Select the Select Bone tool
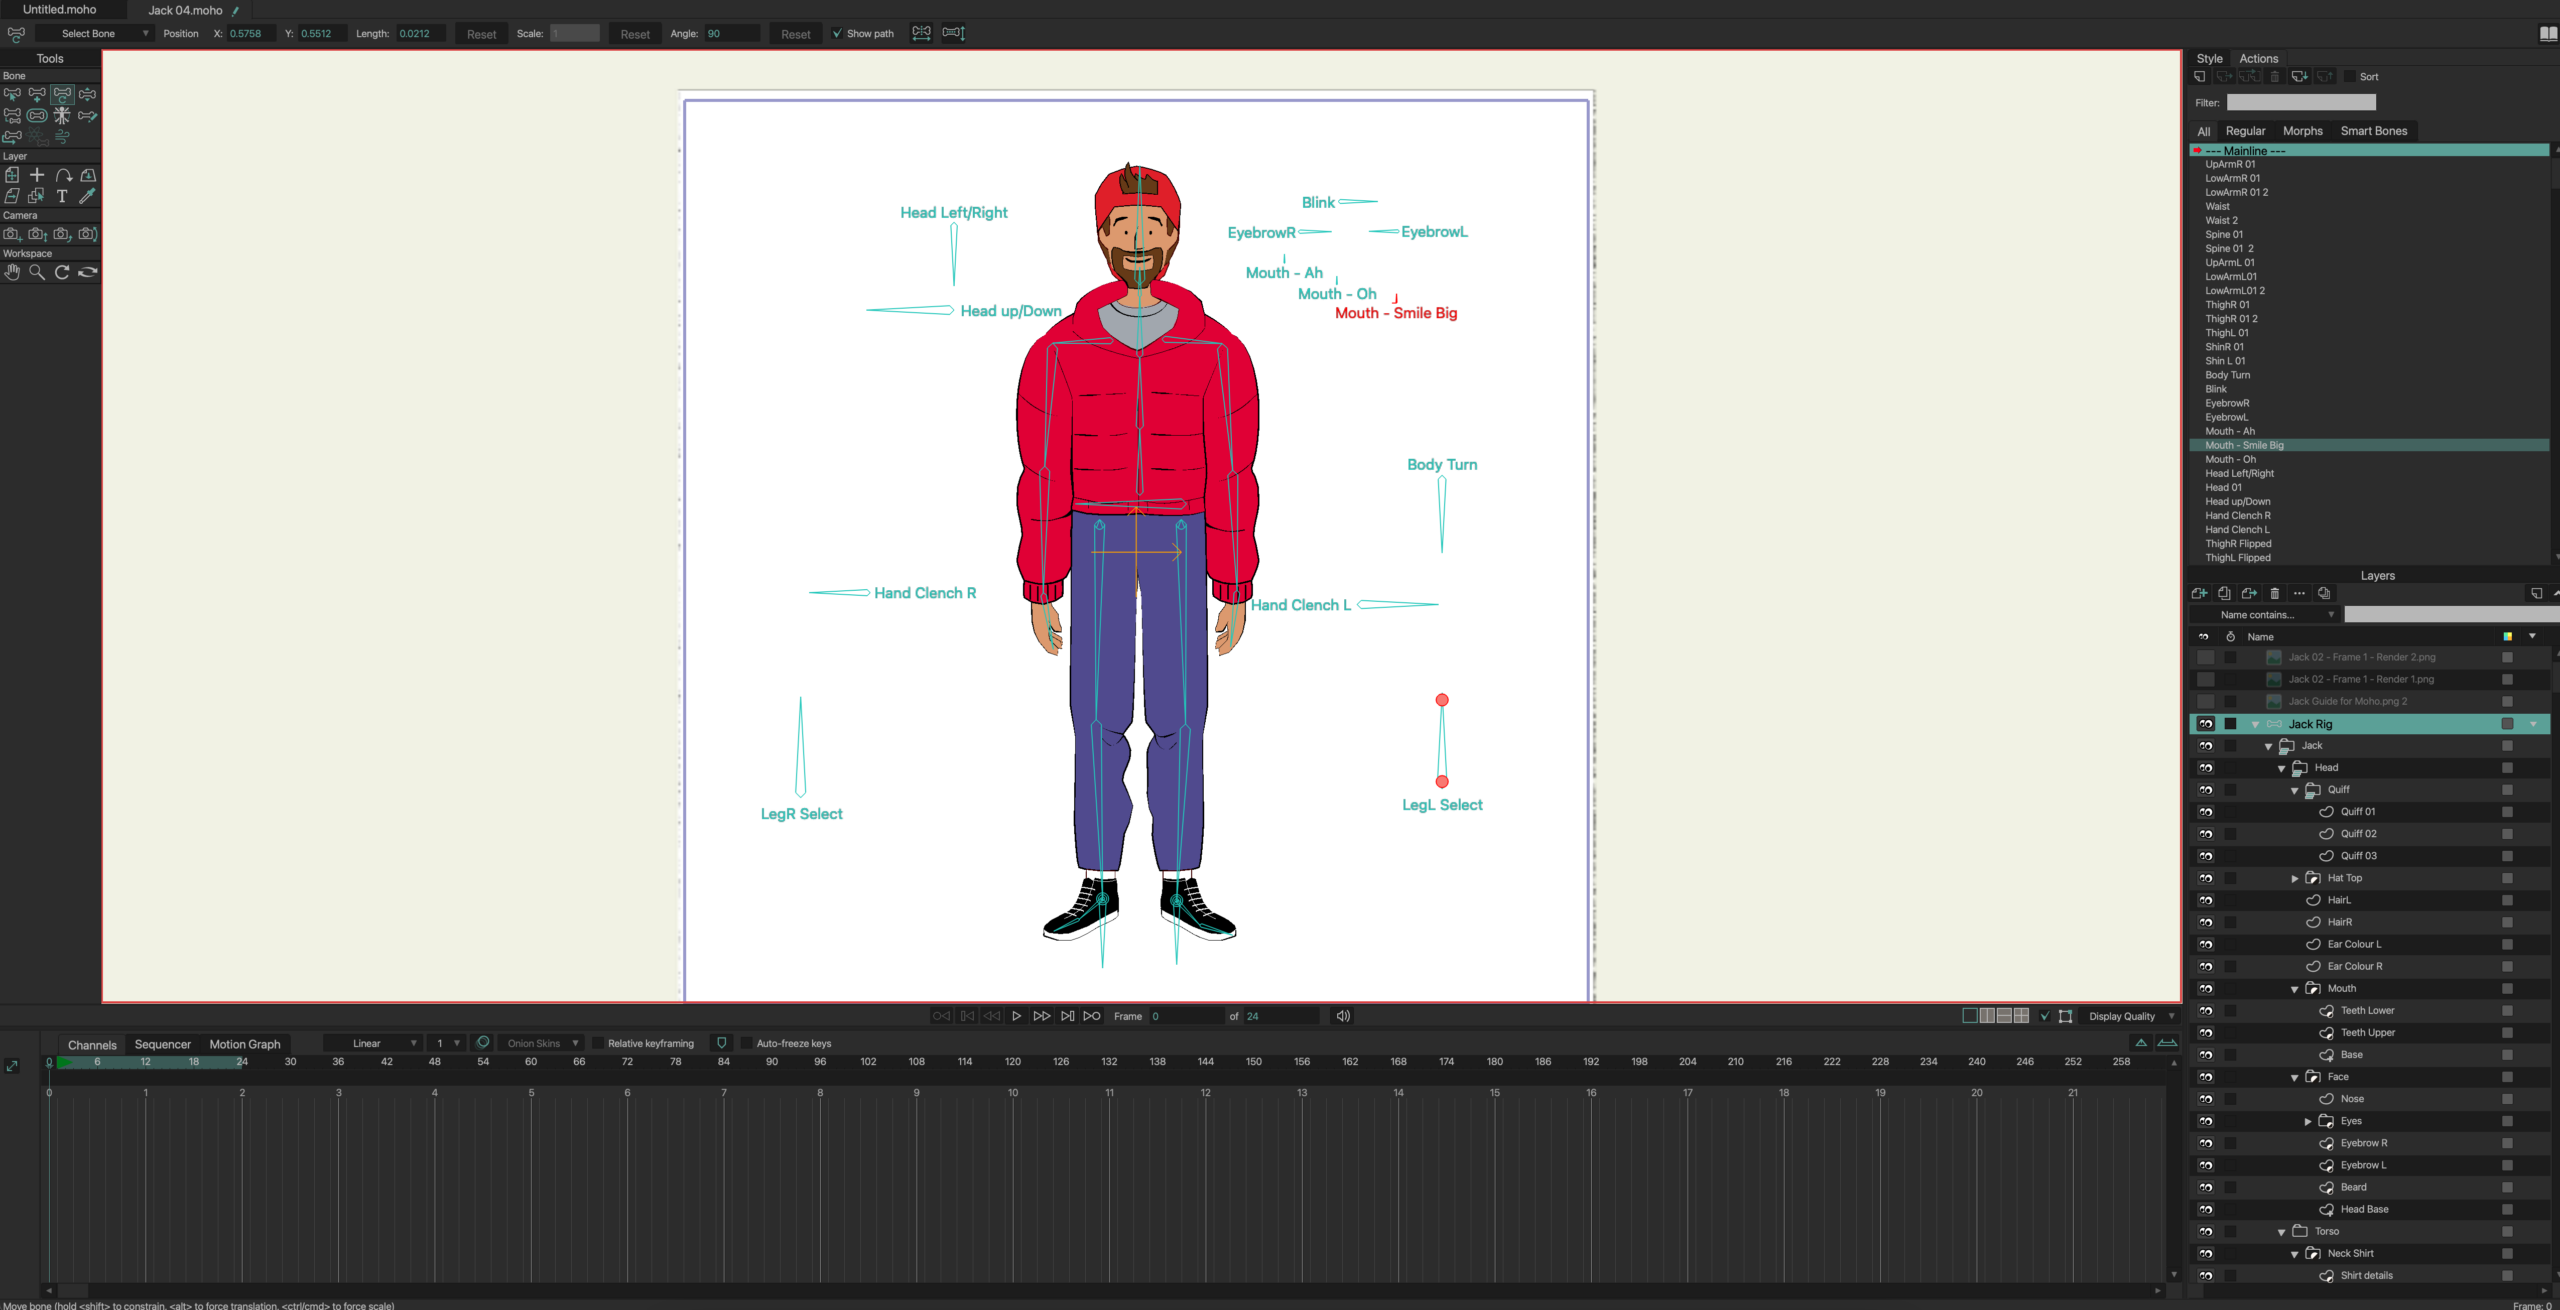This screenshot has height=1310, width=2560. (x=12, y=94)
